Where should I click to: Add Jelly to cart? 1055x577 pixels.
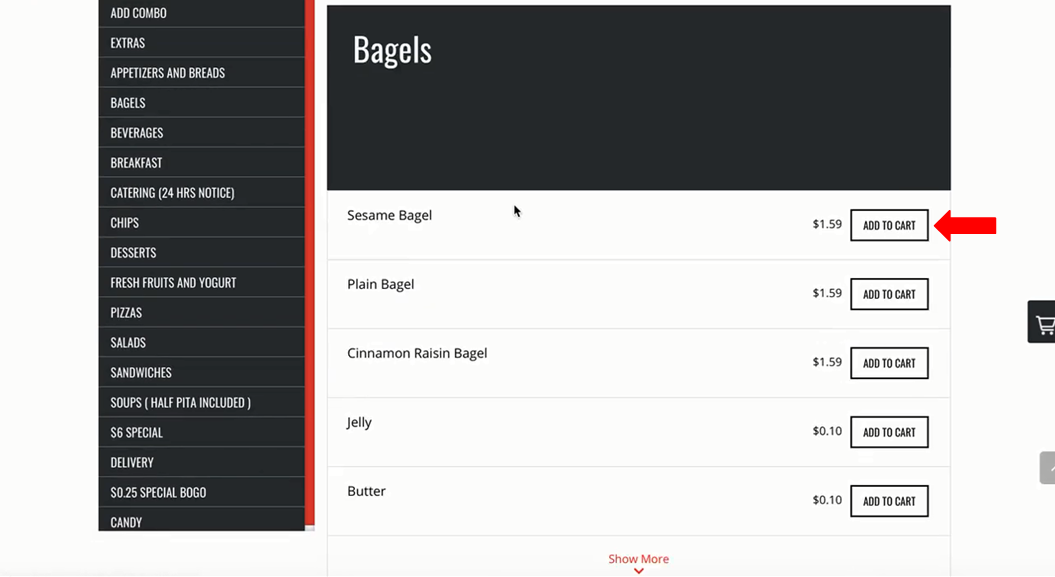[x=889, y=432]
